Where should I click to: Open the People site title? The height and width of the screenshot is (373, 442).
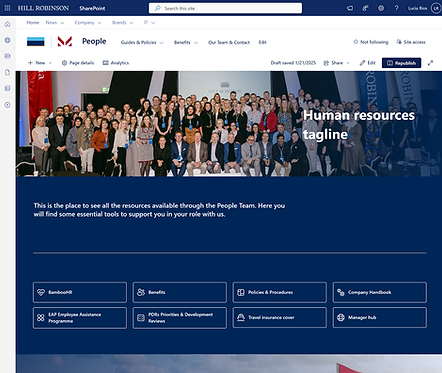tap(94, 41)
